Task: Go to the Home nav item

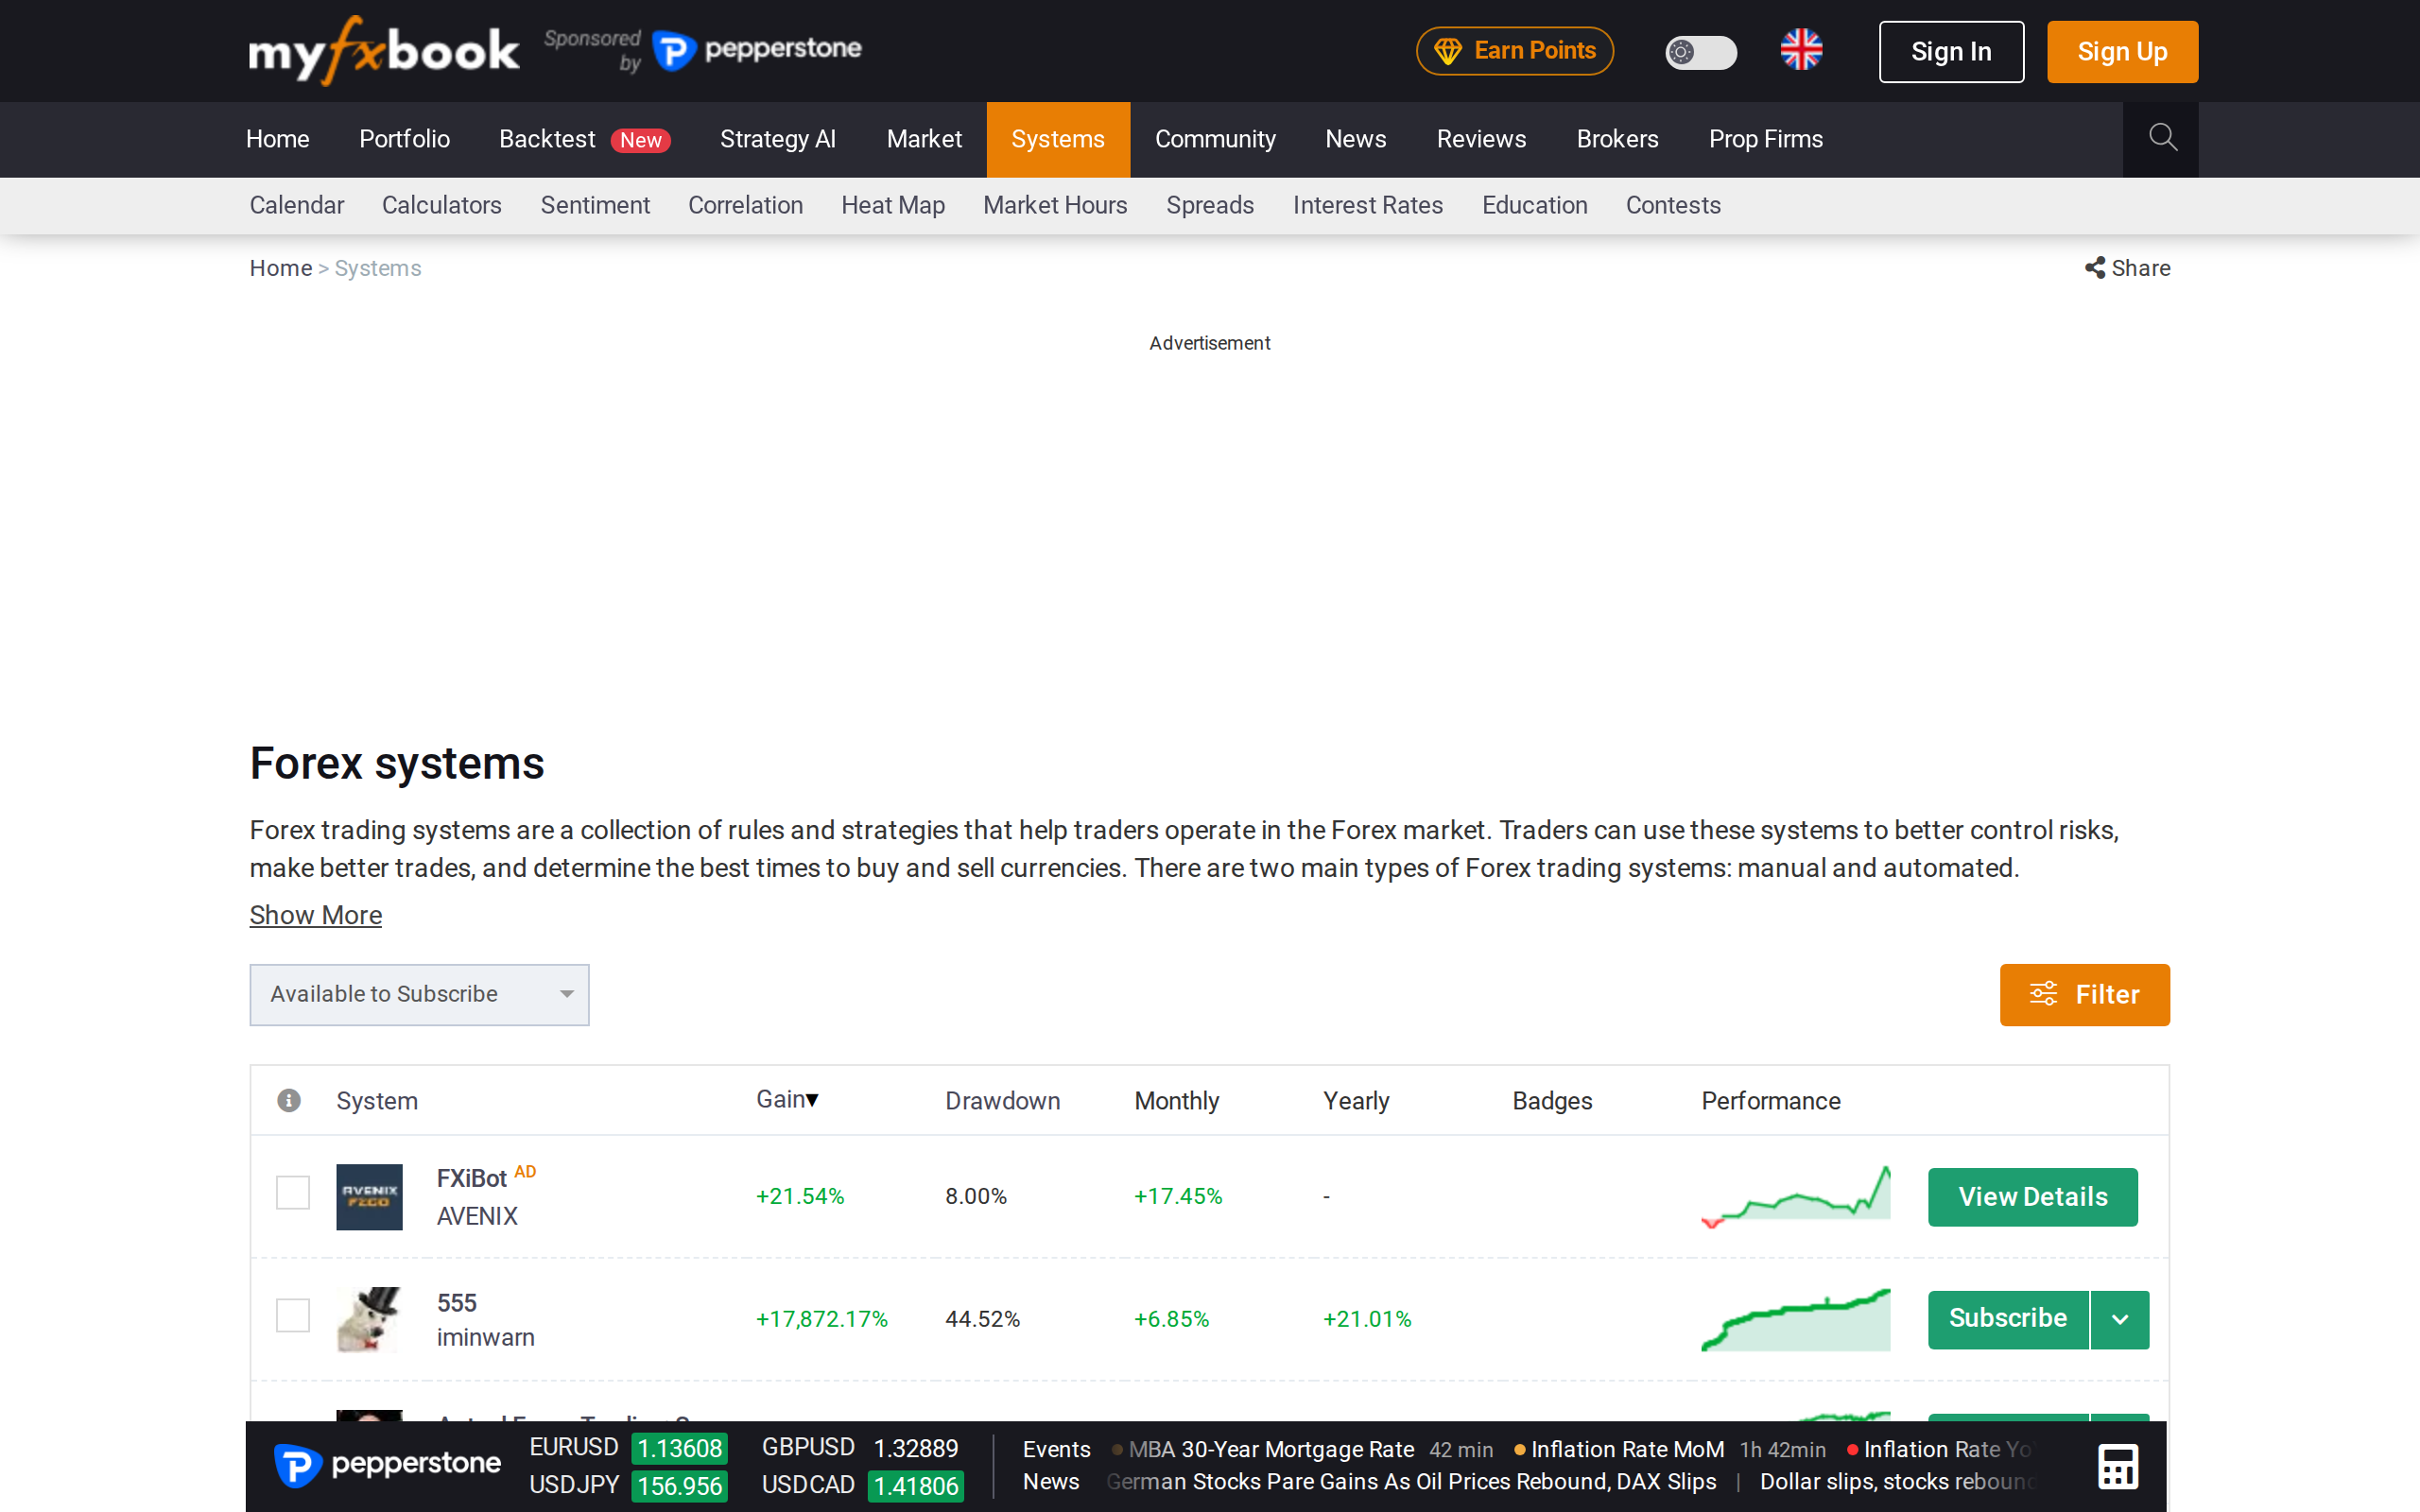Action: click(x=277, y=139)
